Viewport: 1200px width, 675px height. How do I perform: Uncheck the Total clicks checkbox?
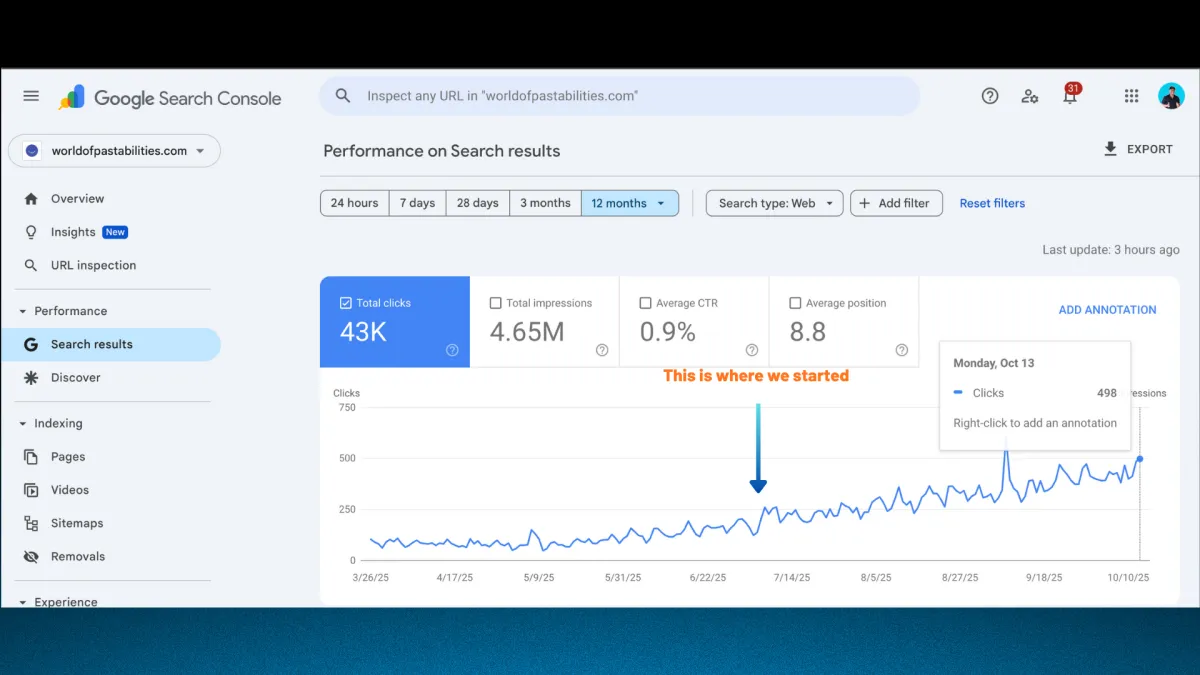[x=346, y=303]
